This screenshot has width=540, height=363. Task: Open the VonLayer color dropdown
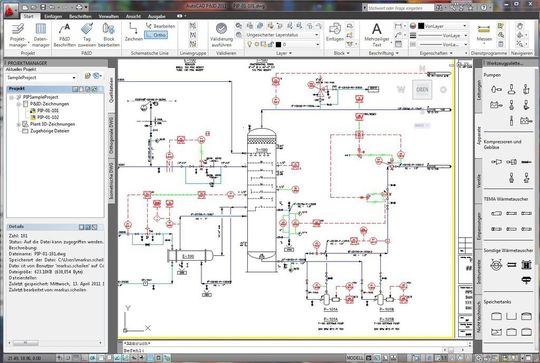point(443,26)
